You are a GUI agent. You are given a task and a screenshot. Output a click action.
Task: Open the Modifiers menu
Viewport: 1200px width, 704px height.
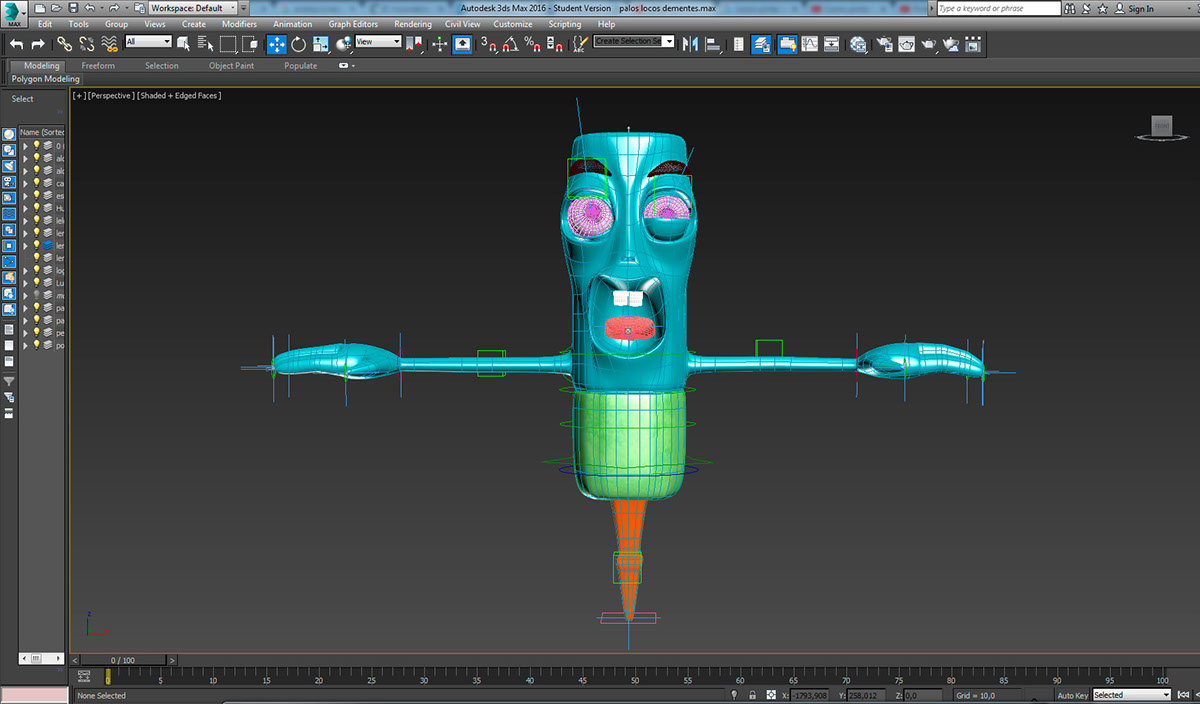239,24
